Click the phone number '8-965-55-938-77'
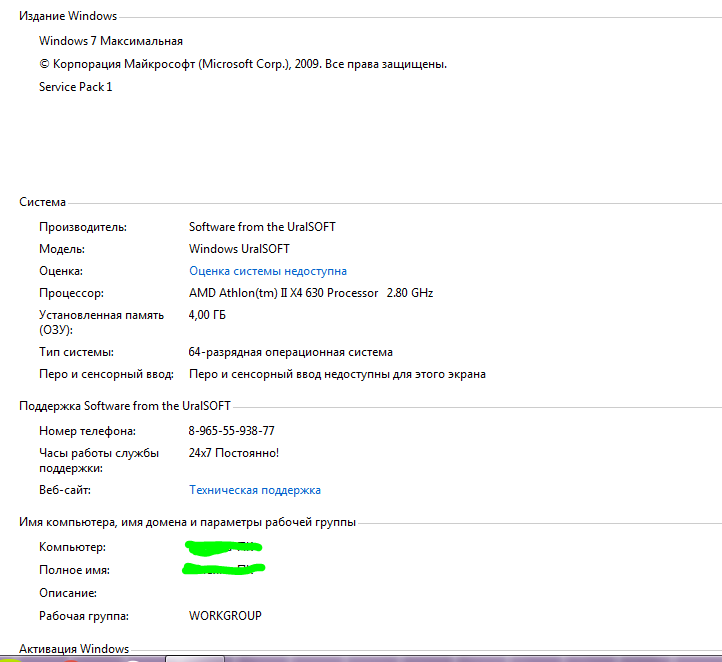Screen dimensions: 722x662 click(231, 431)
